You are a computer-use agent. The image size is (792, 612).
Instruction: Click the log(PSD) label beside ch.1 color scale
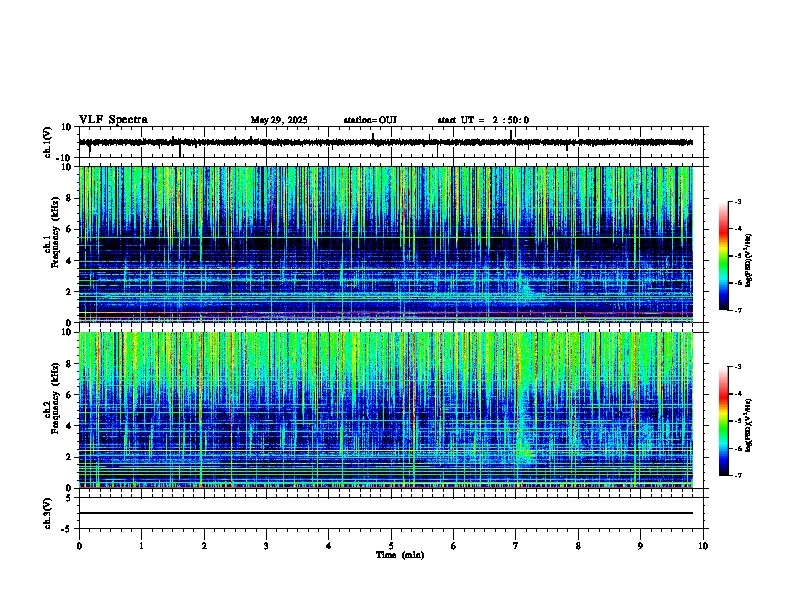point(749,261)
